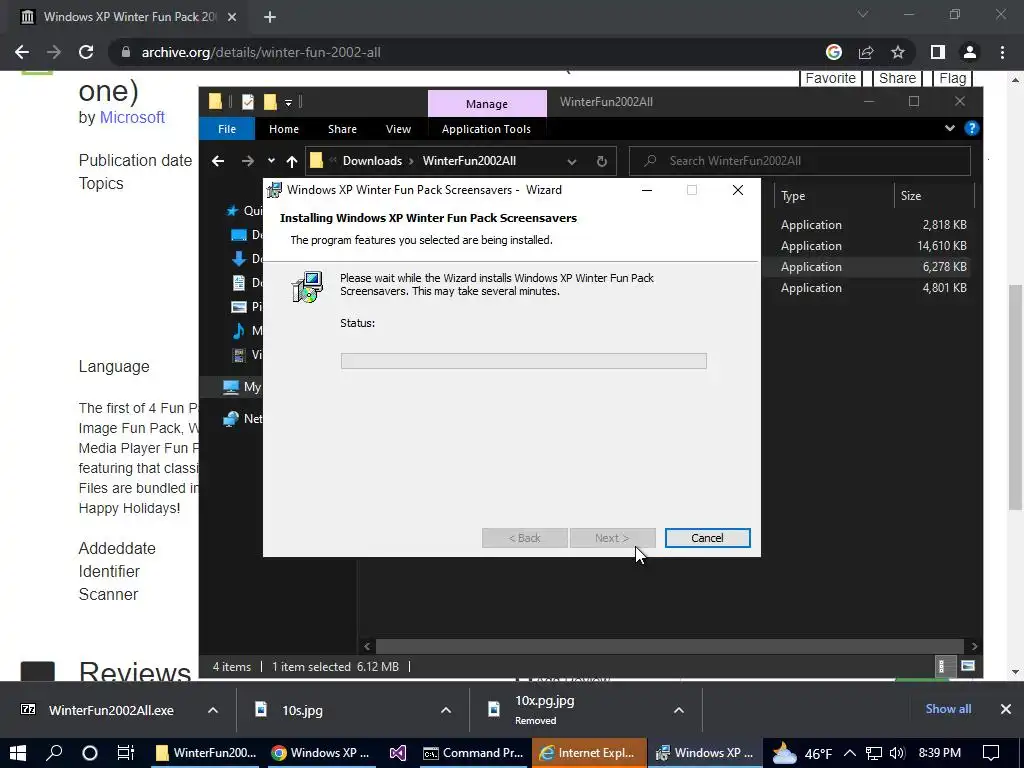Sort files by the Size column
Image resolution: width=1024 pixels, height=768 pixels.
click(x=934, y=196)
